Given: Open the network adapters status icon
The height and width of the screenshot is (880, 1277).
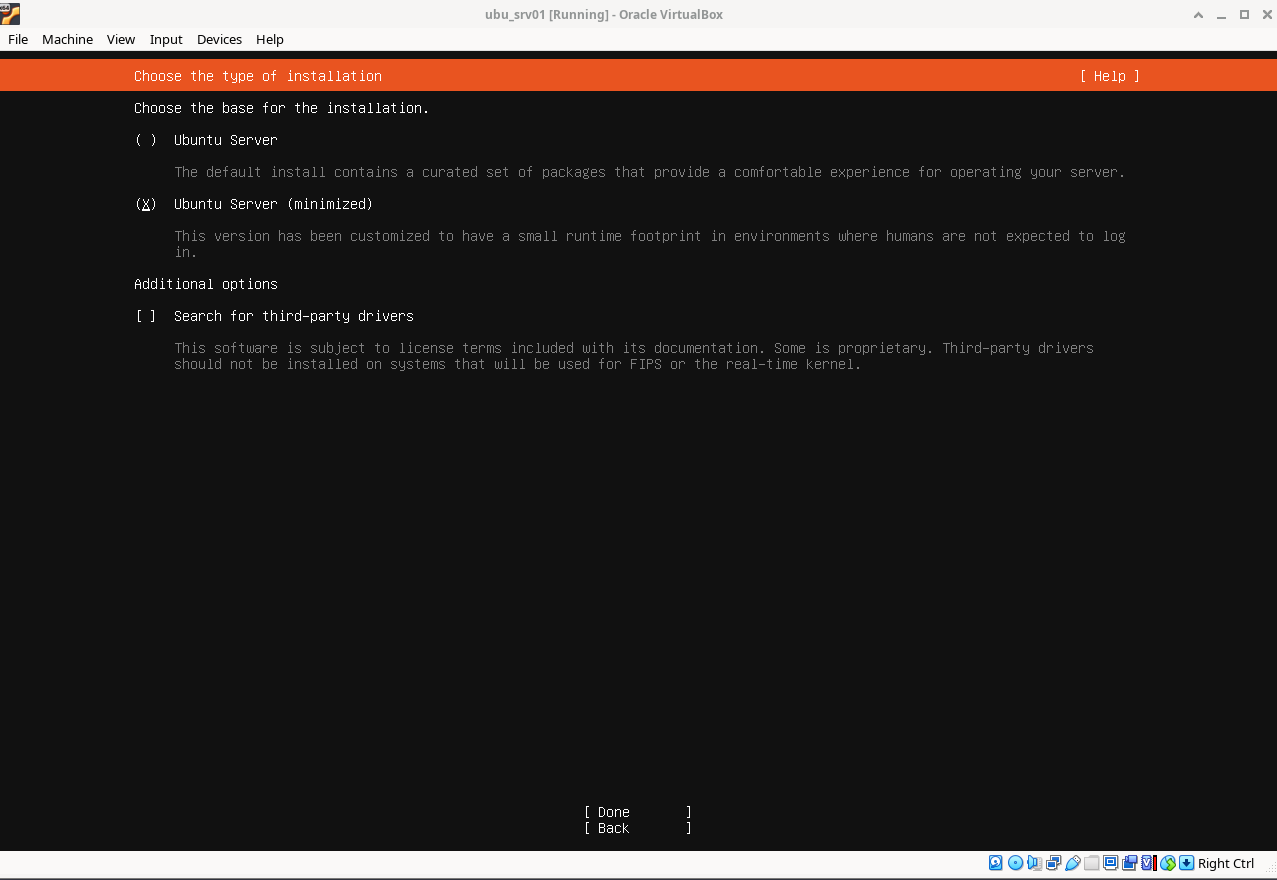Looking at the screenshot, I should tap(1053, 863).
